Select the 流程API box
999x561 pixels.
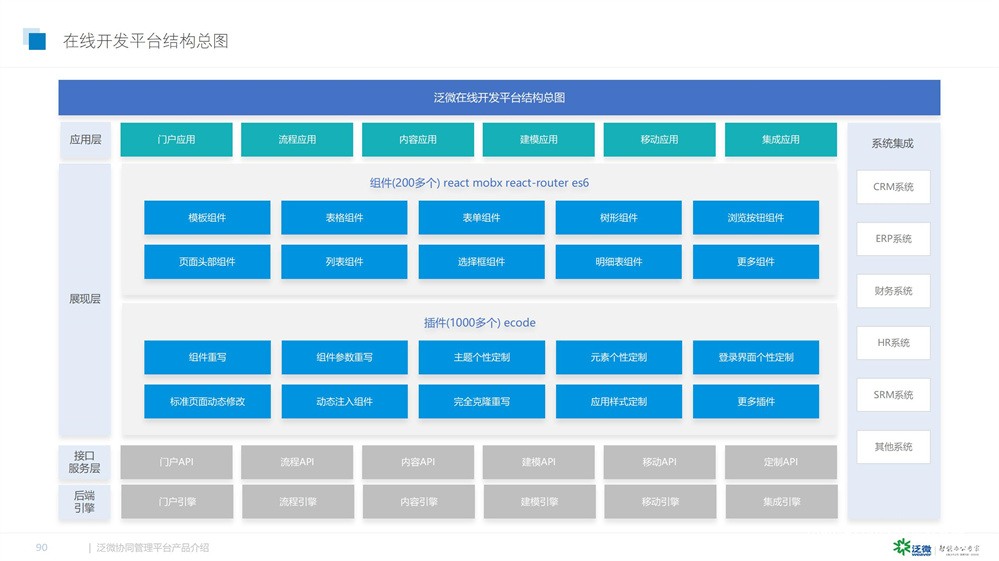297,462
